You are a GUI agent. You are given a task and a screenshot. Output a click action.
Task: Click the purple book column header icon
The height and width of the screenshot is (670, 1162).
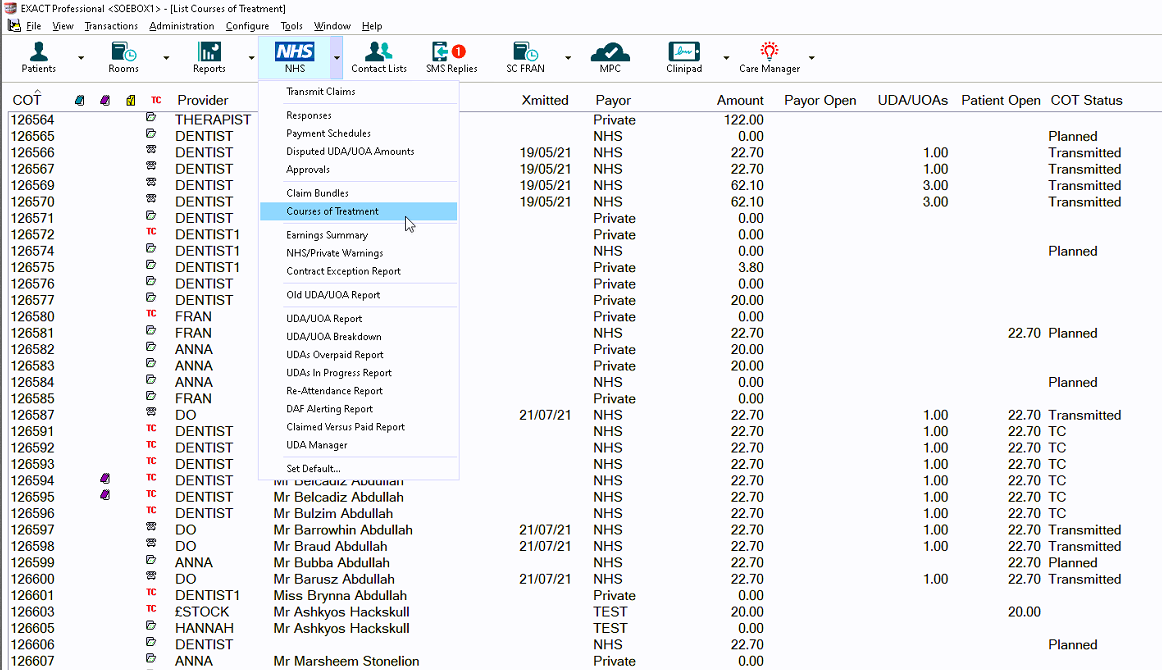coord(105,100)
